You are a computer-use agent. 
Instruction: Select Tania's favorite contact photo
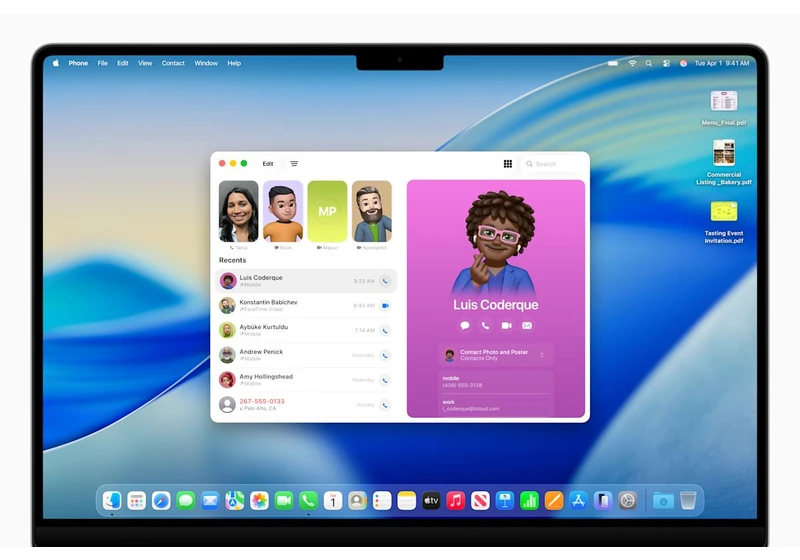[238, 211]
